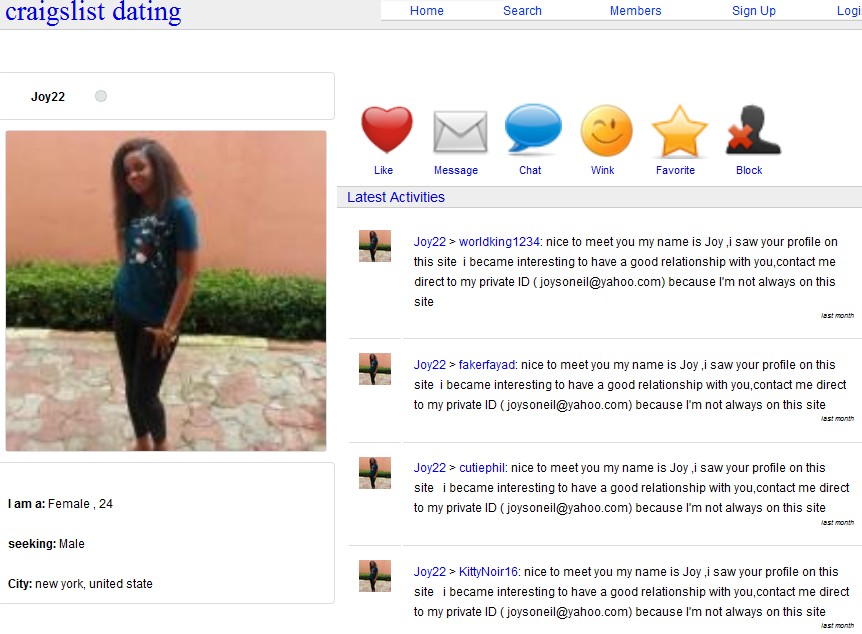Open the KittyNoir16 profile link
The image size is (862, 634).
[x=488, y=572]
